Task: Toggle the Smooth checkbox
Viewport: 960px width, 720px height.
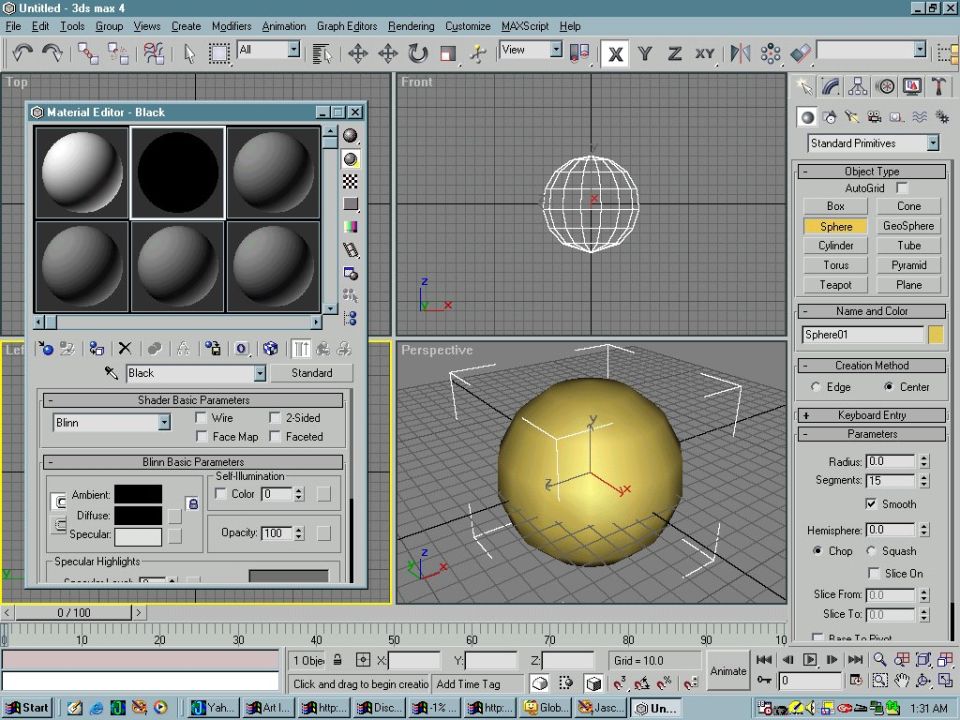Action: (871, 504)
